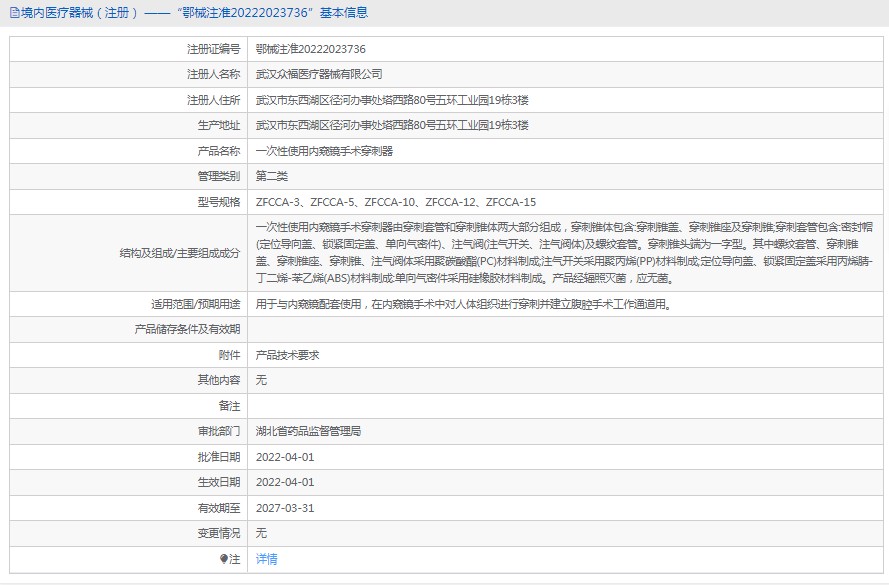Click the 变更情况 row label

coord(219,533)
